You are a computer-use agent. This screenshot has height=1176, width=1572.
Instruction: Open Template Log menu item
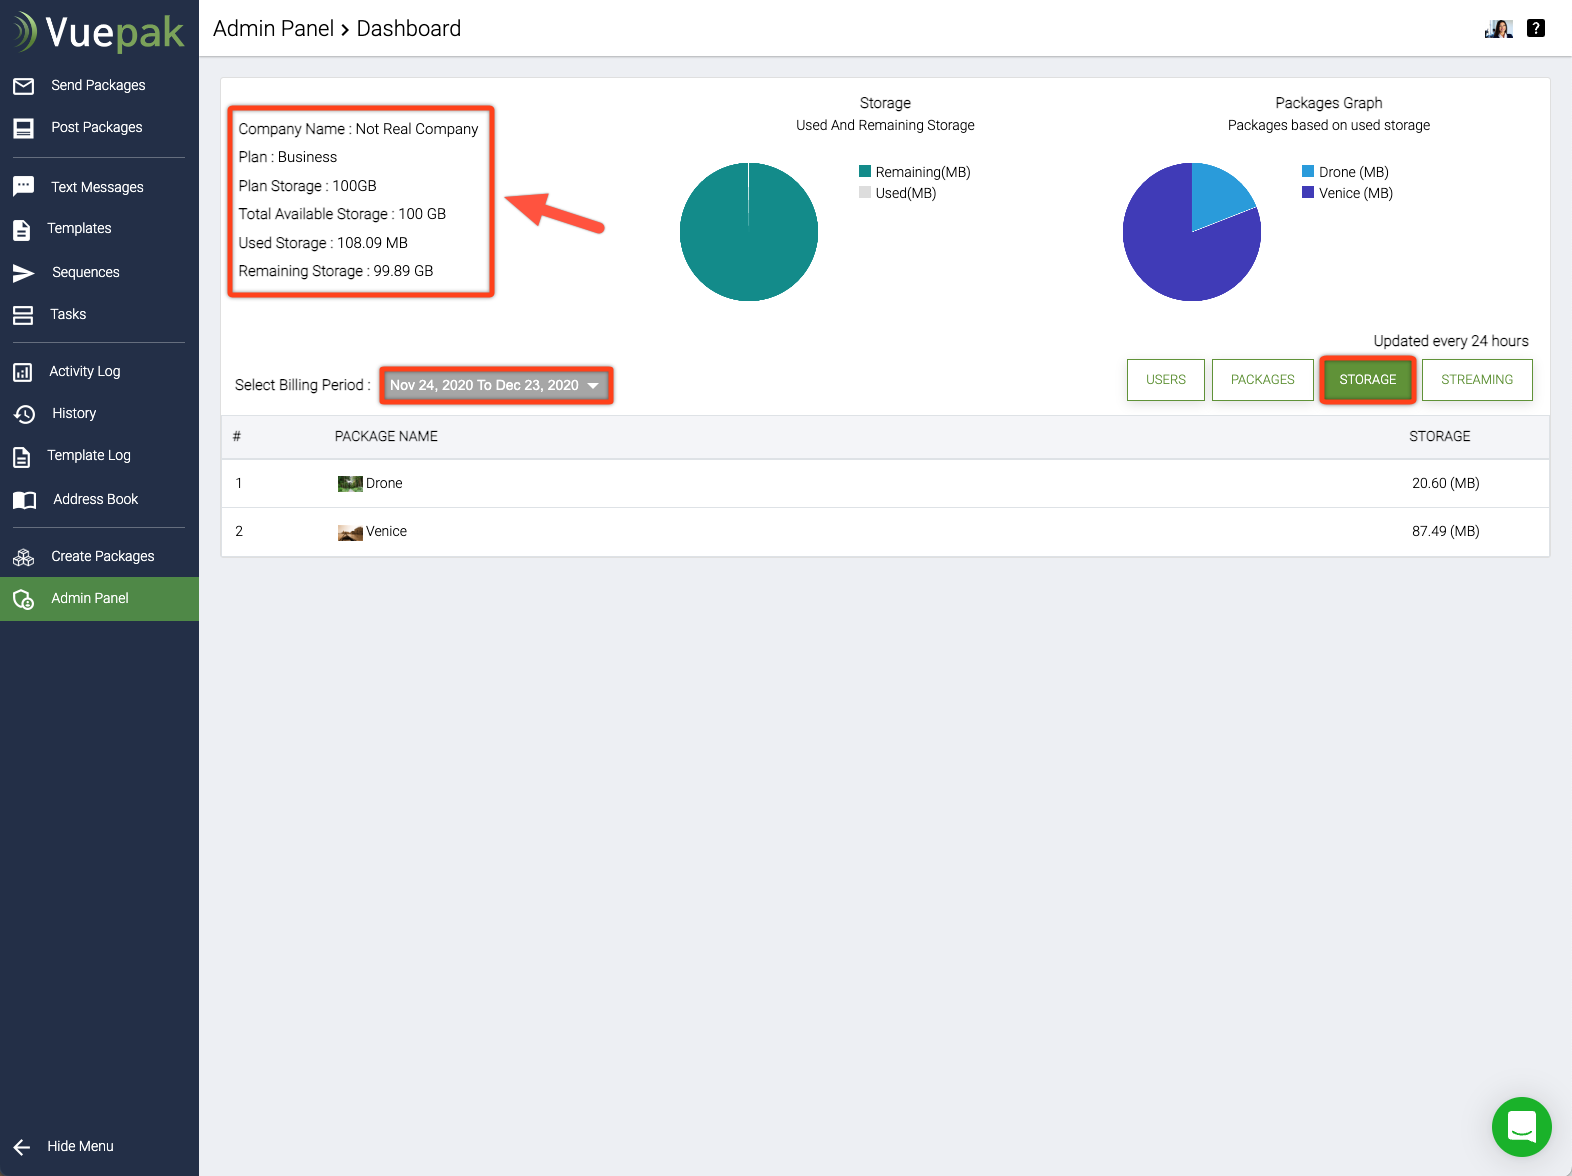click(89, 455)
